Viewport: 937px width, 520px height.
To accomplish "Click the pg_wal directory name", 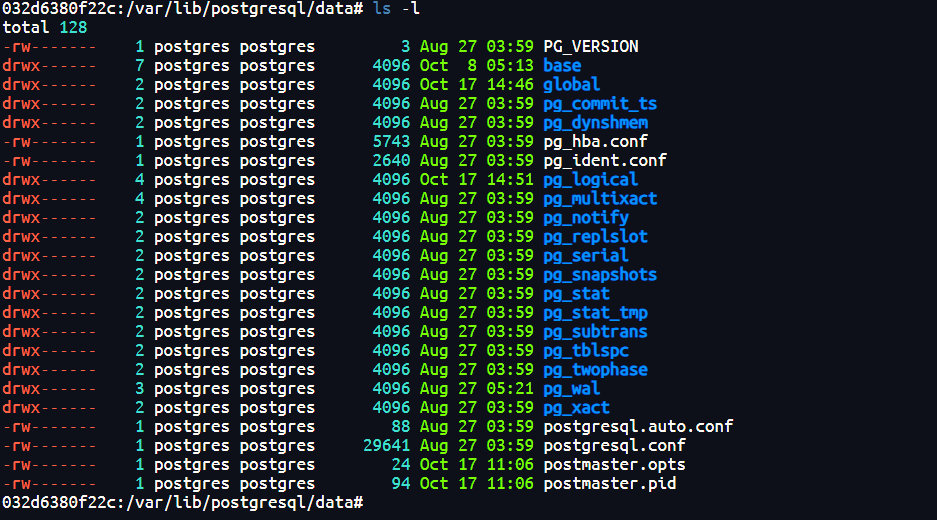I will pyautogui.click(x=571, y=389).
